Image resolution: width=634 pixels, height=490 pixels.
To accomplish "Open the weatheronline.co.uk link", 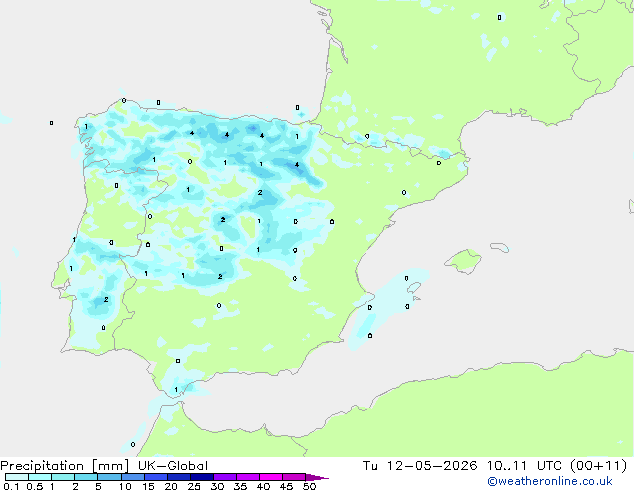I will click(550, 481).
